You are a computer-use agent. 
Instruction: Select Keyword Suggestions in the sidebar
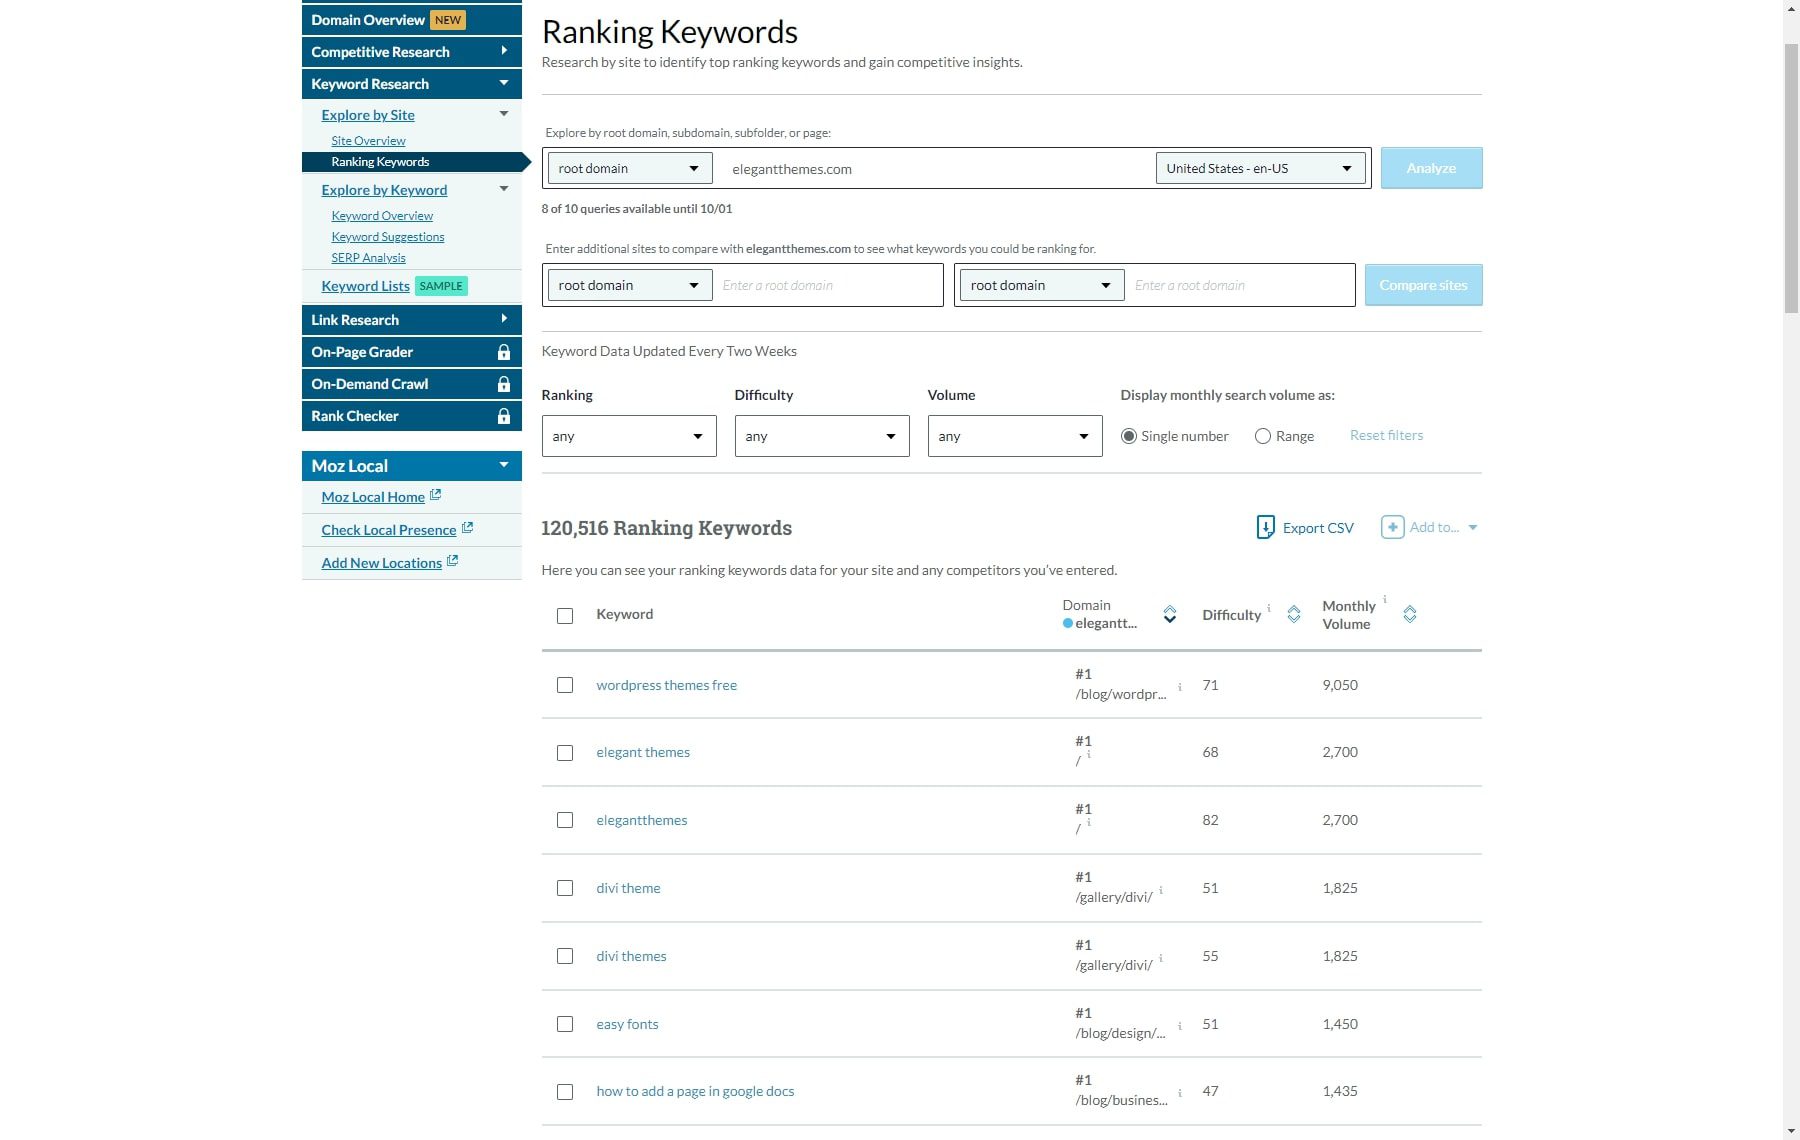388,236
